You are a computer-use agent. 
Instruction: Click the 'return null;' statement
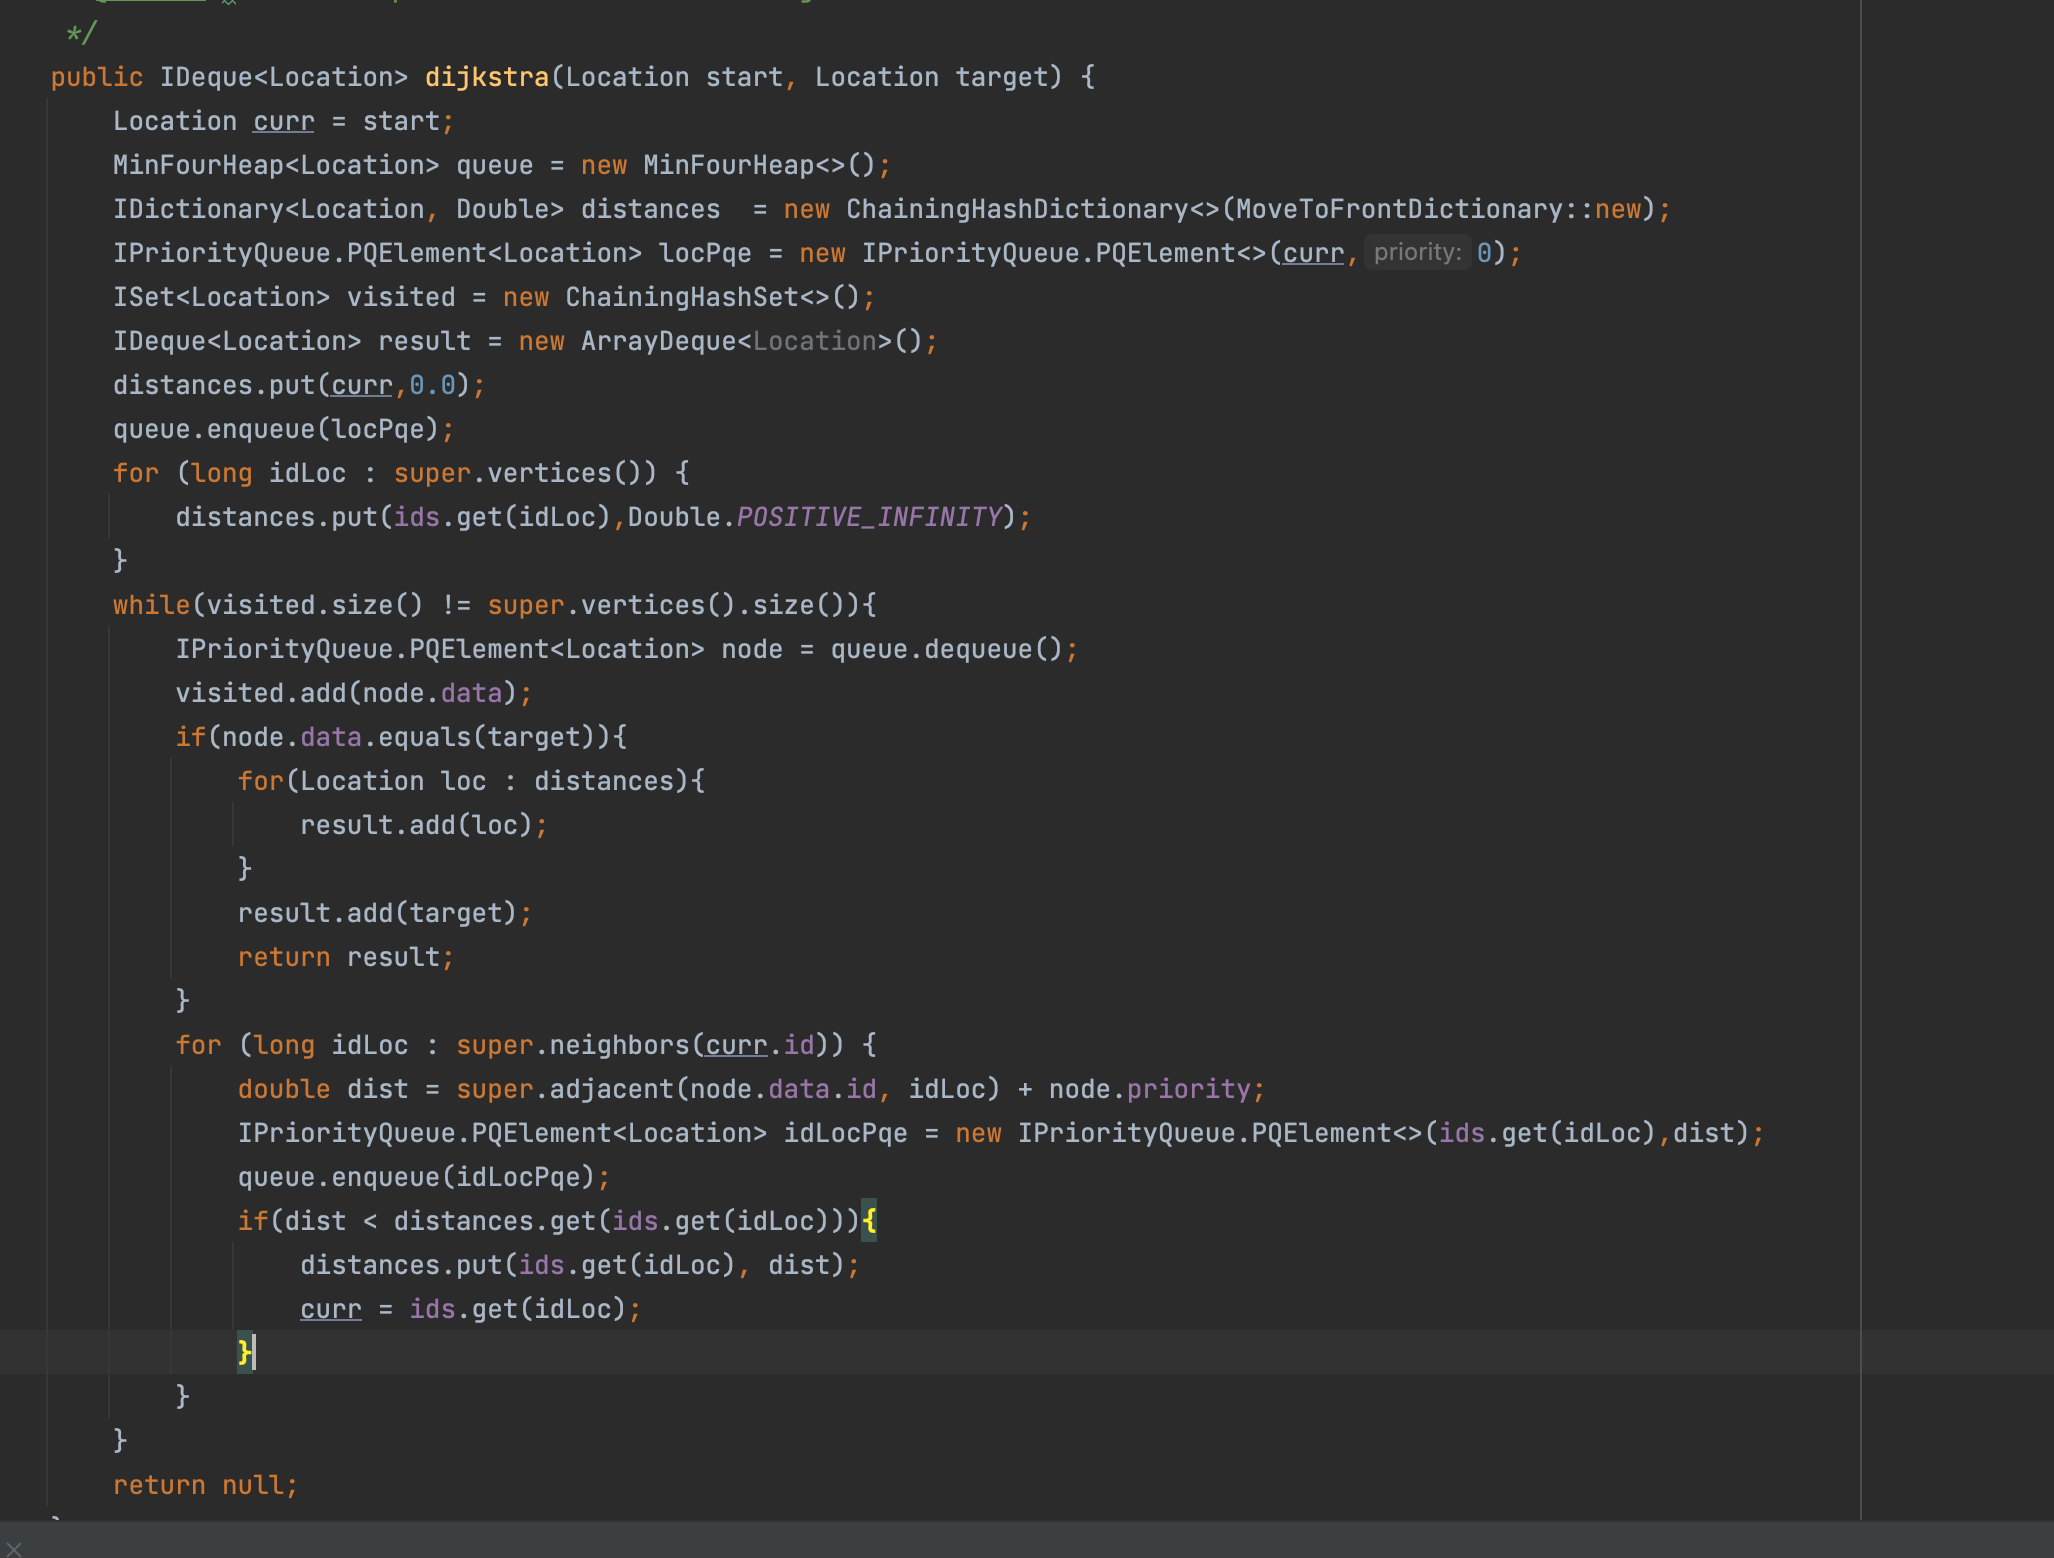point(205,1485)
